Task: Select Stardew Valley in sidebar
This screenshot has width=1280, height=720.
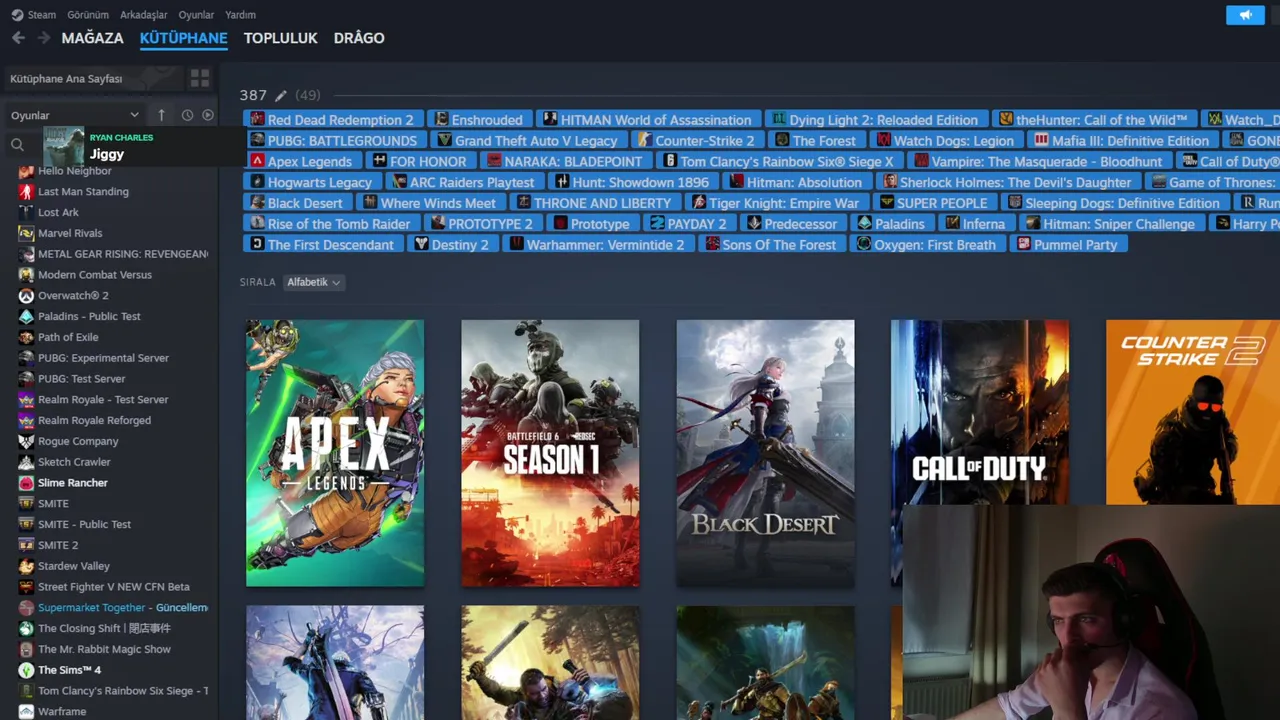Action: pyautogui.click(x=74, y=566)
